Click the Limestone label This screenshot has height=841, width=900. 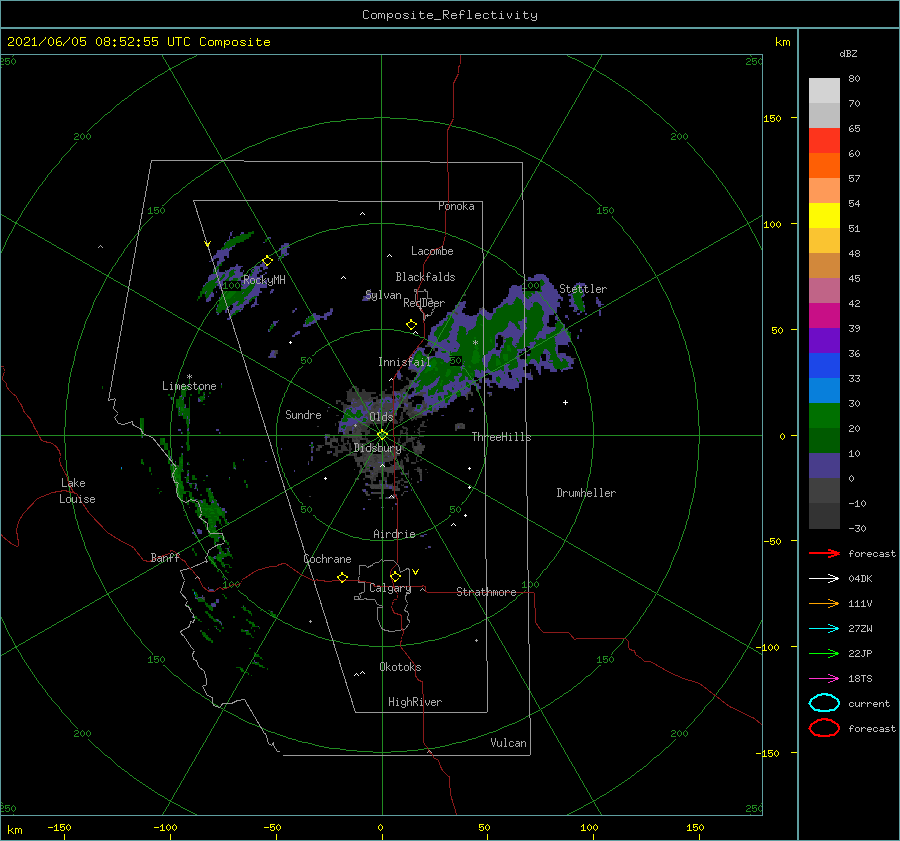tap(189, 386)
